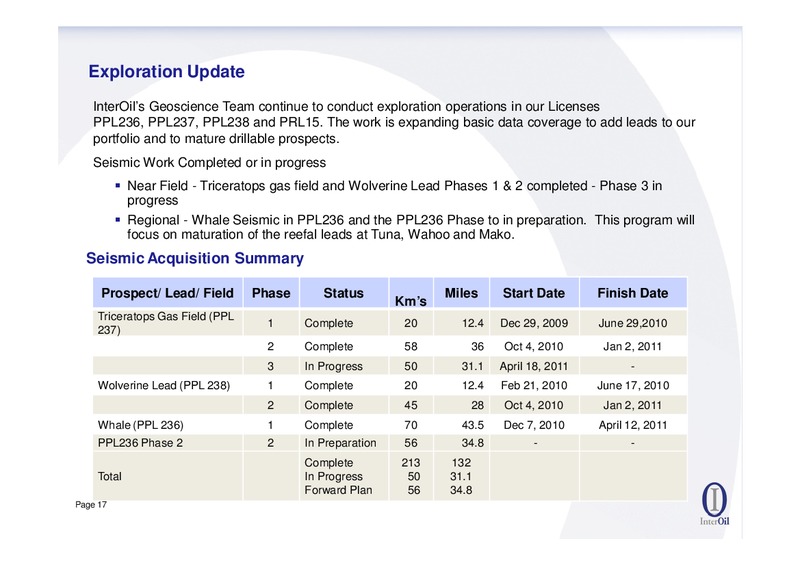Click the Miles column header
Image resolution: width=800 pixels, height=565 pixels.
(x=461, y=293)
